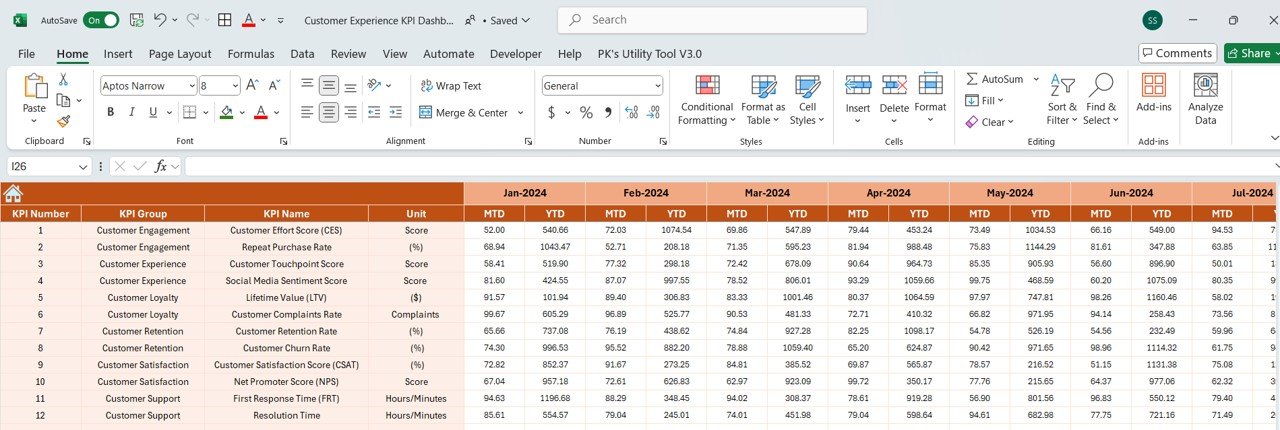Screen dimensions: 1280x430
Task: Click Merge & Center
Action: coord(464,113)
